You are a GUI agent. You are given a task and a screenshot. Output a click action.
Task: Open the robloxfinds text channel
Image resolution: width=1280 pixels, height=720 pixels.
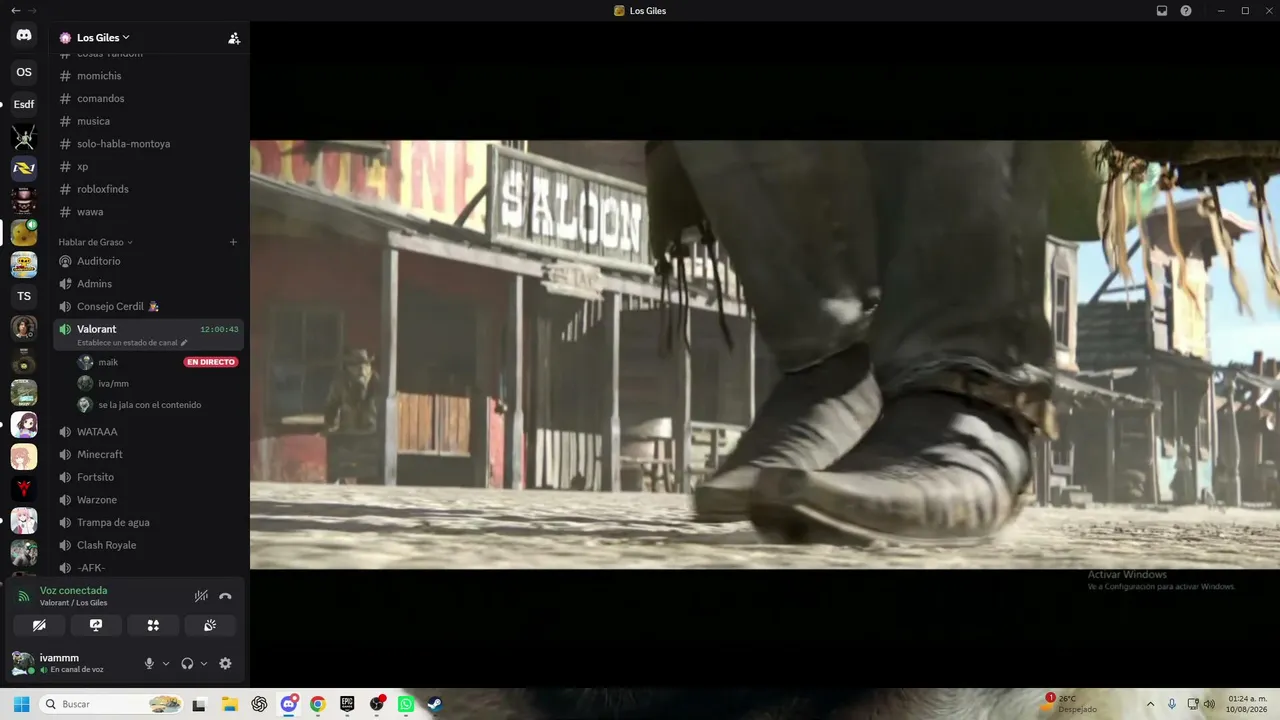point(149,189)
